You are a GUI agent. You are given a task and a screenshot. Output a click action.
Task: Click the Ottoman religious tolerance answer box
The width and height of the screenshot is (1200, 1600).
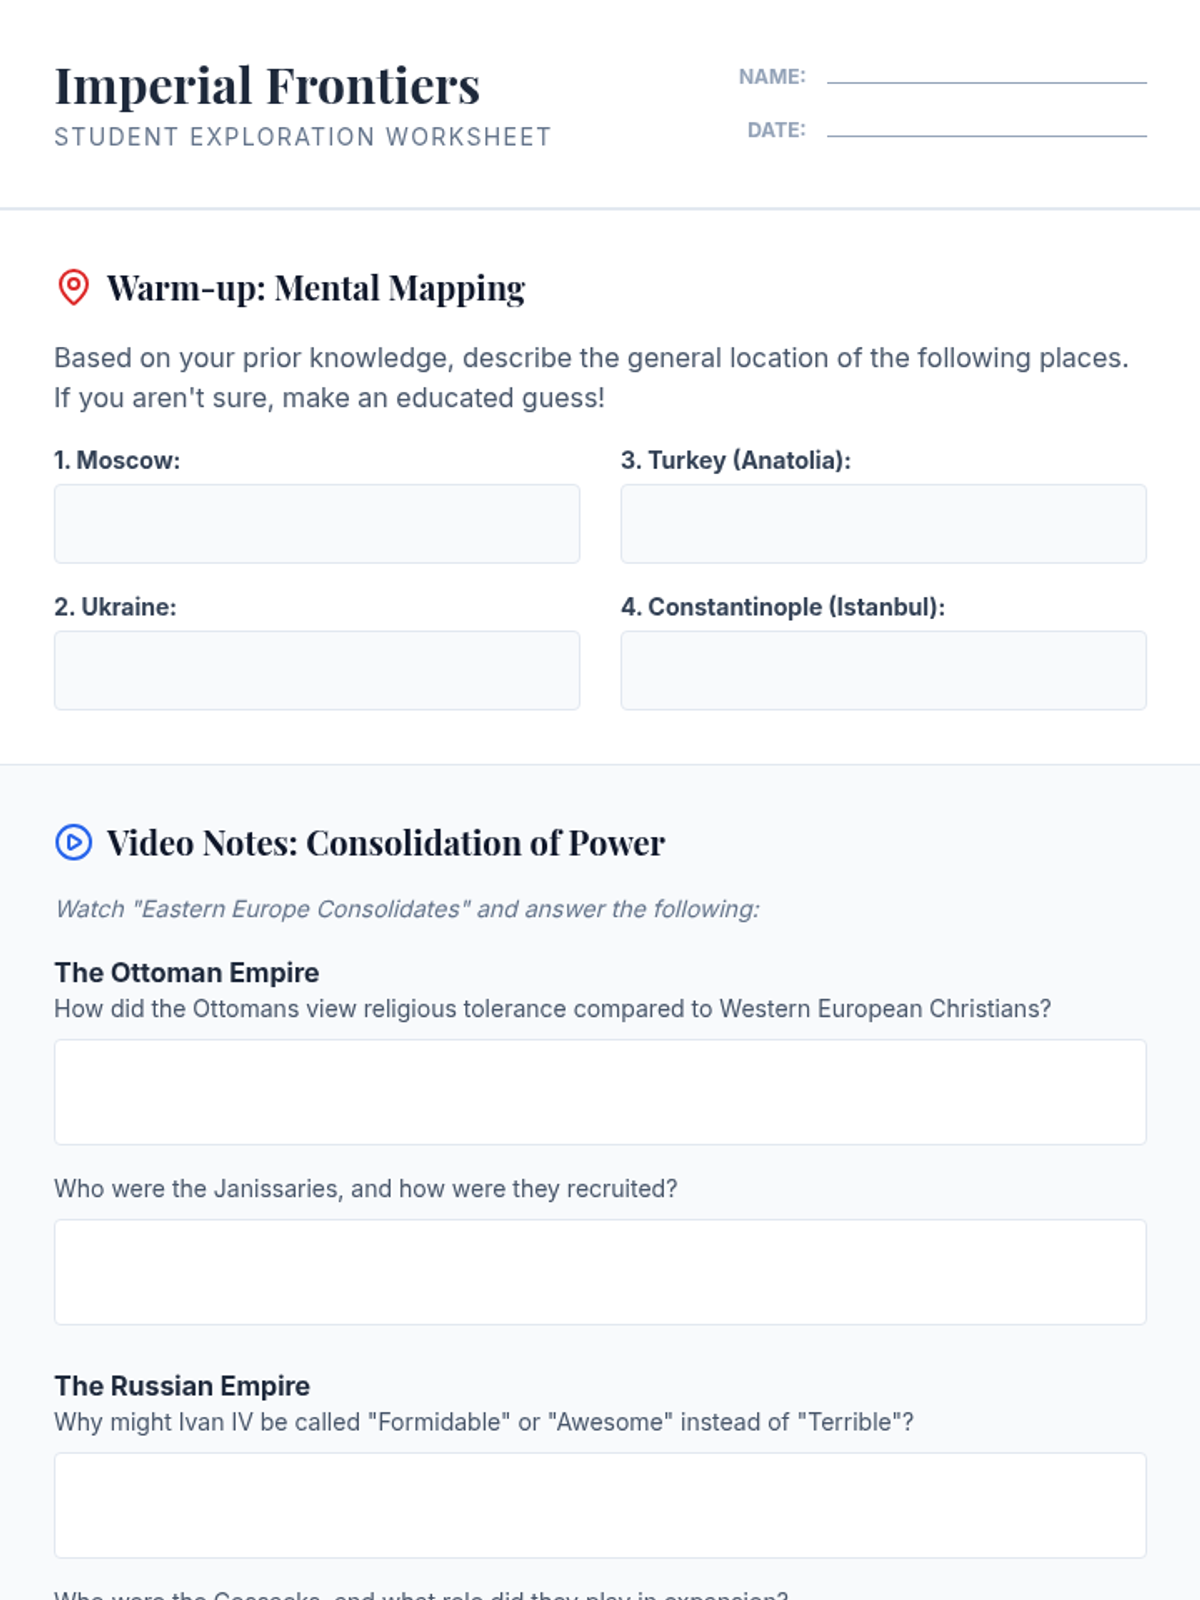pos(600,1092)
